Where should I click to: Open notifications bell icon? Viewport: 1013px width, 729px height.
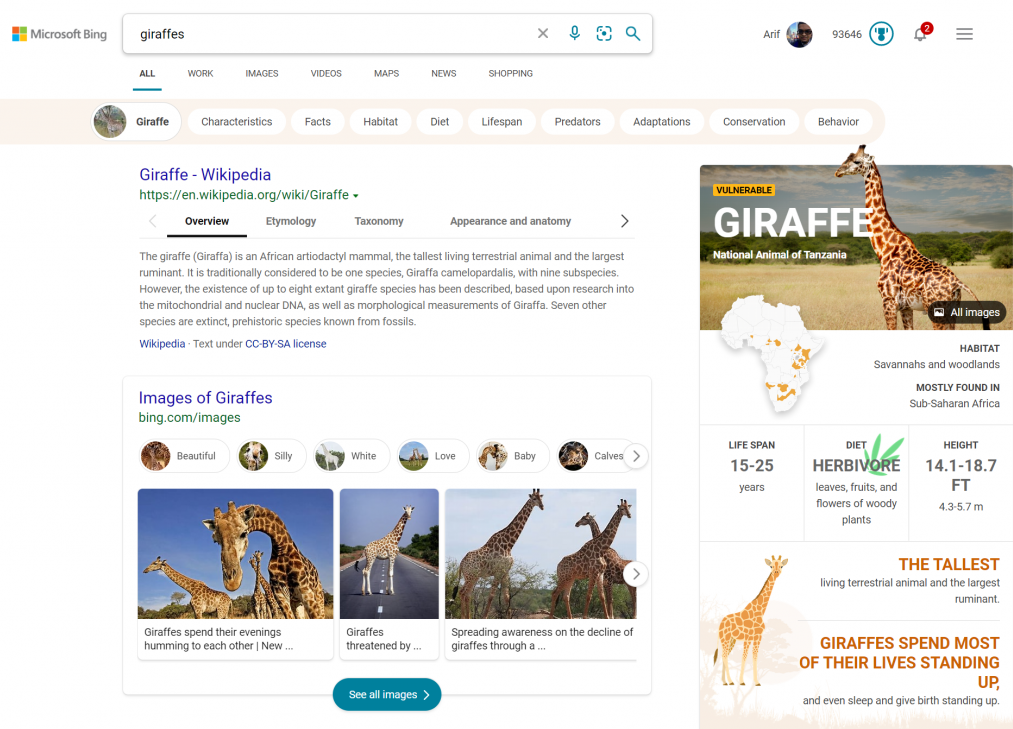(x=921, y=34)
